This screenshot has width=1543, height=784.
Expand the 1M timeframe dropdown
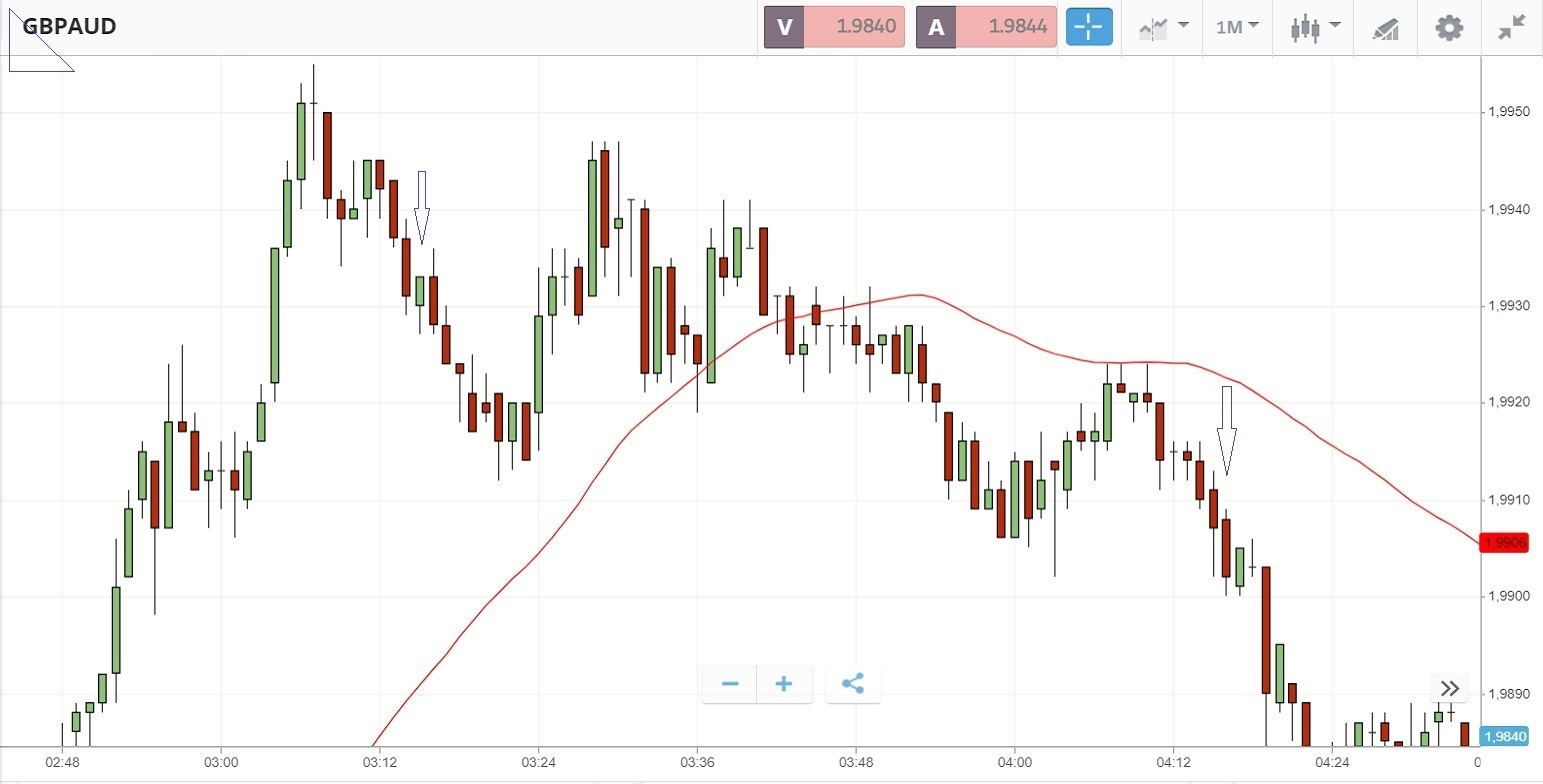coord(1237,27)
